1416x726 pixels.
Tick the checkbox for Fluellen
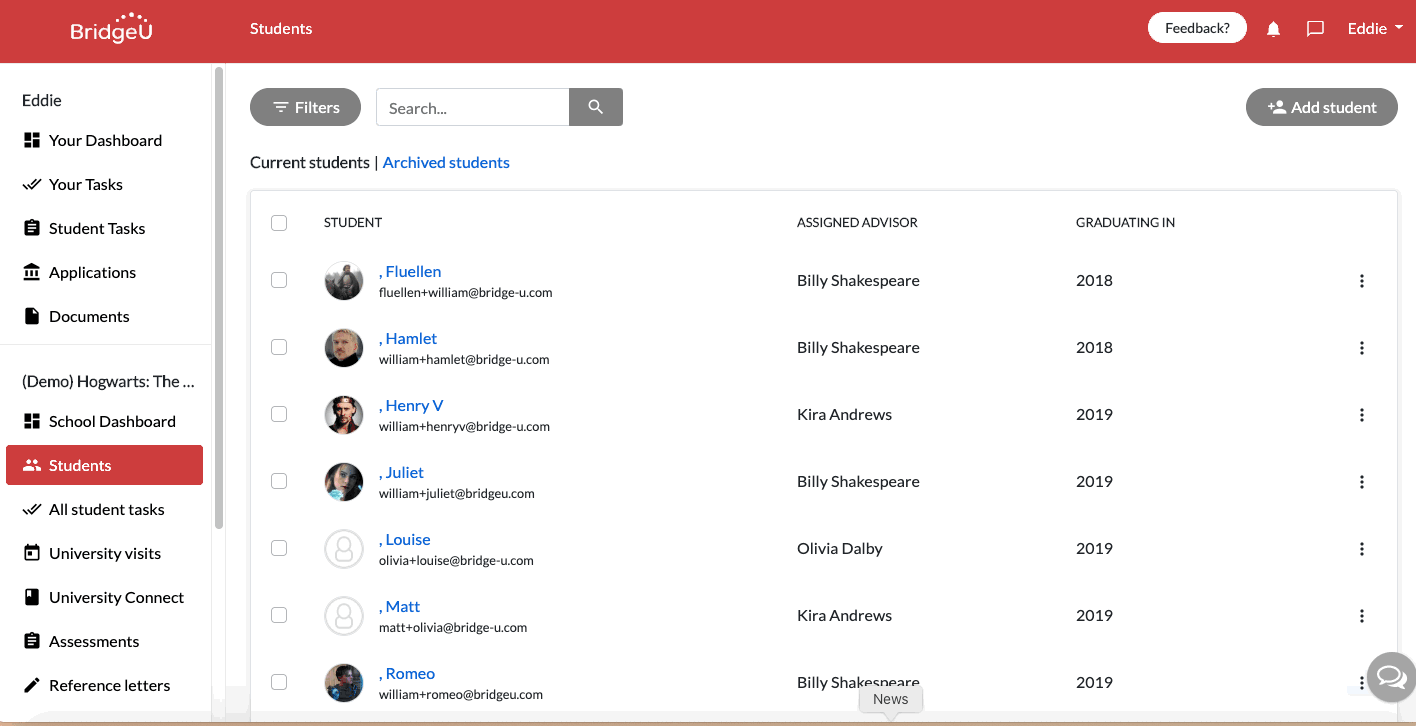(x=279, y=280)
